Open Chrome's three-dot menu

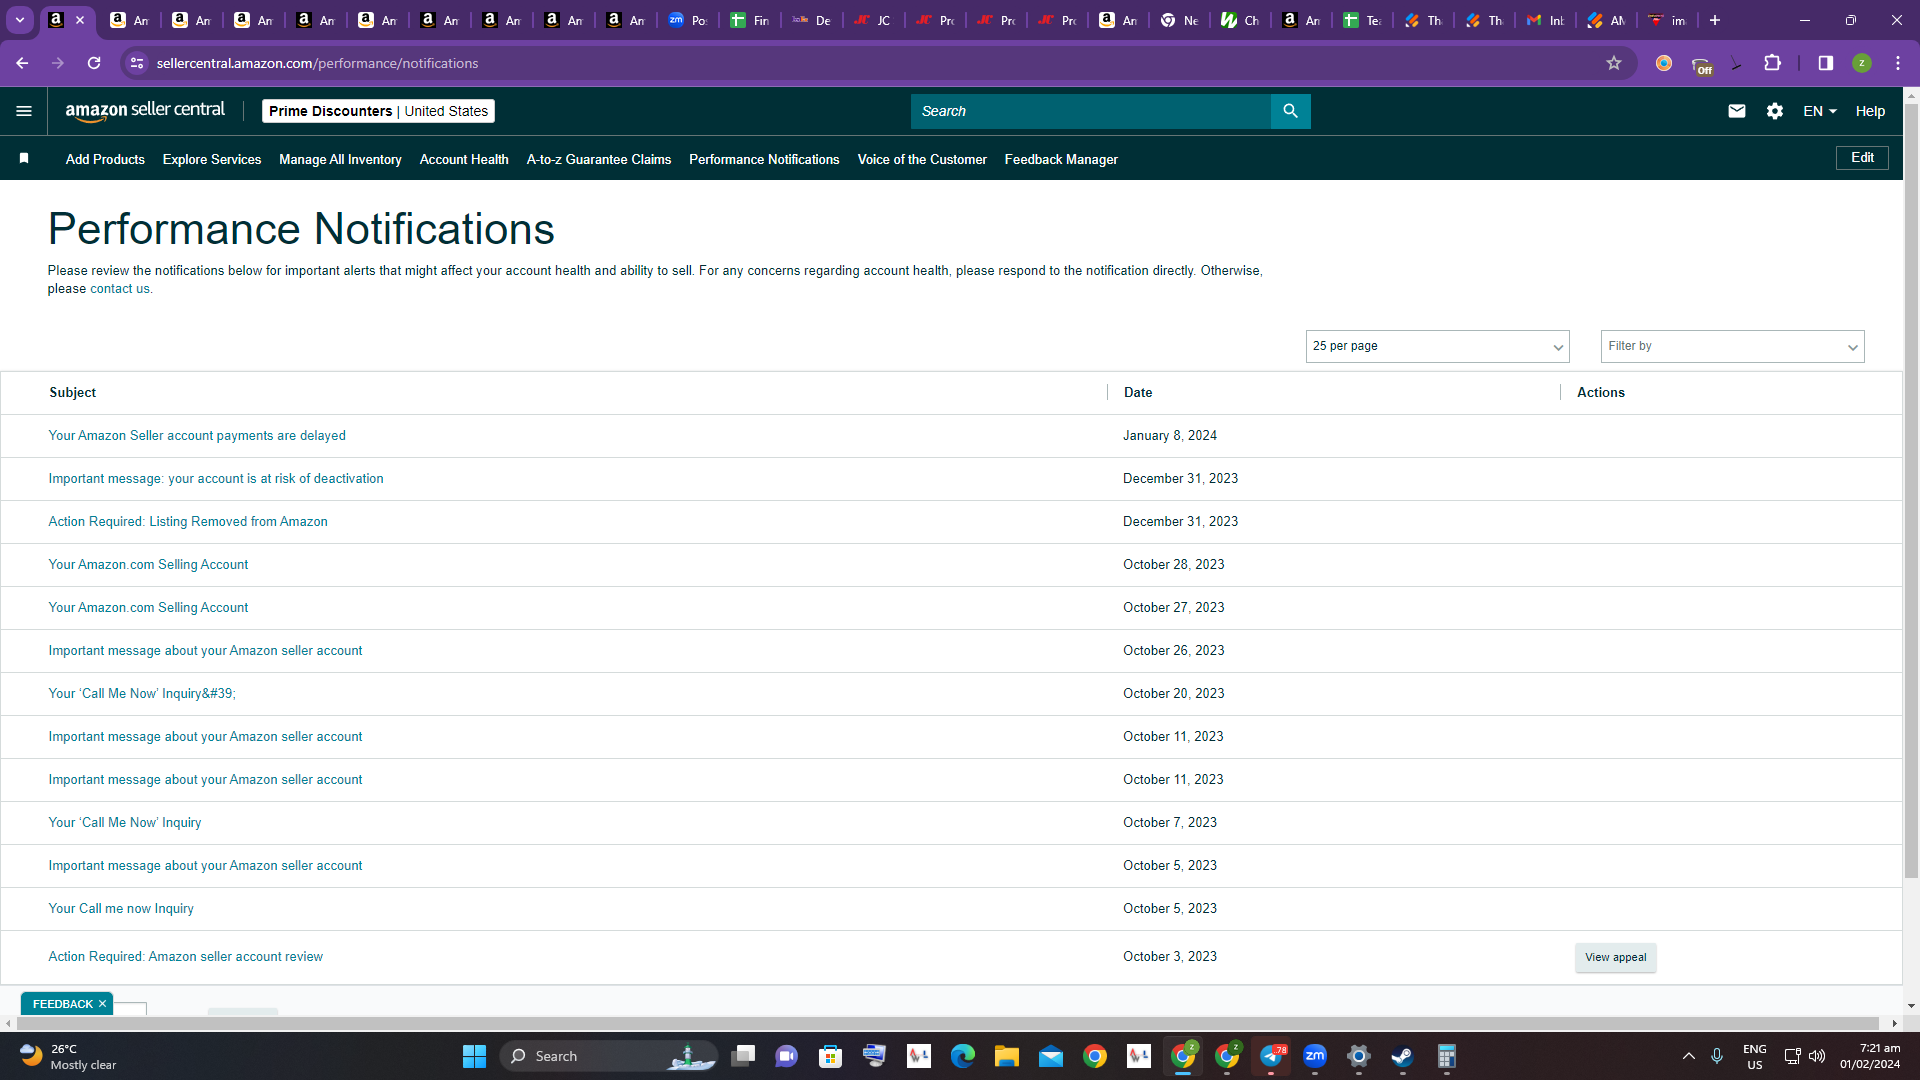1898,63
